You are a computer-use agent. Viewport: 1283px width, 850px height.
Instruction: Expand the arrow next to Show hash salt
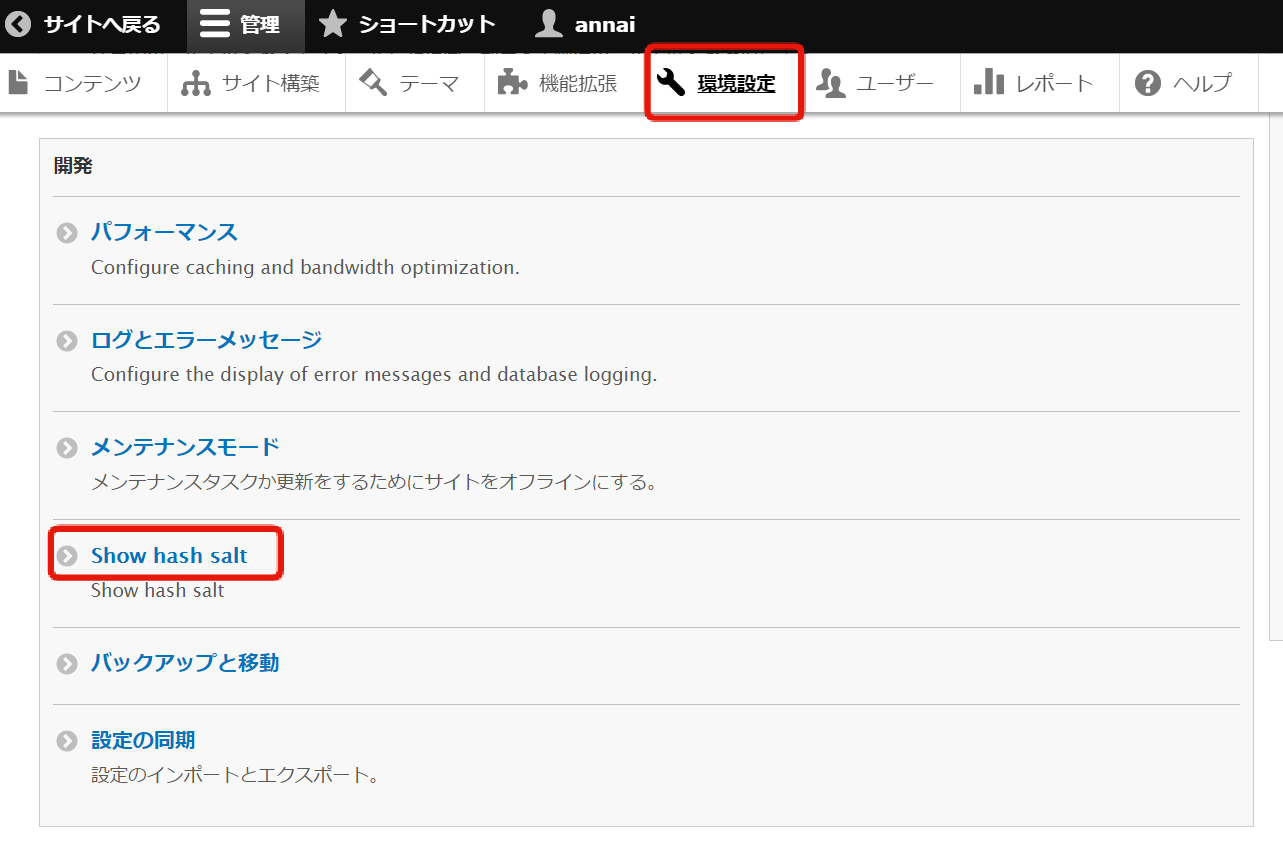(67, 555)
